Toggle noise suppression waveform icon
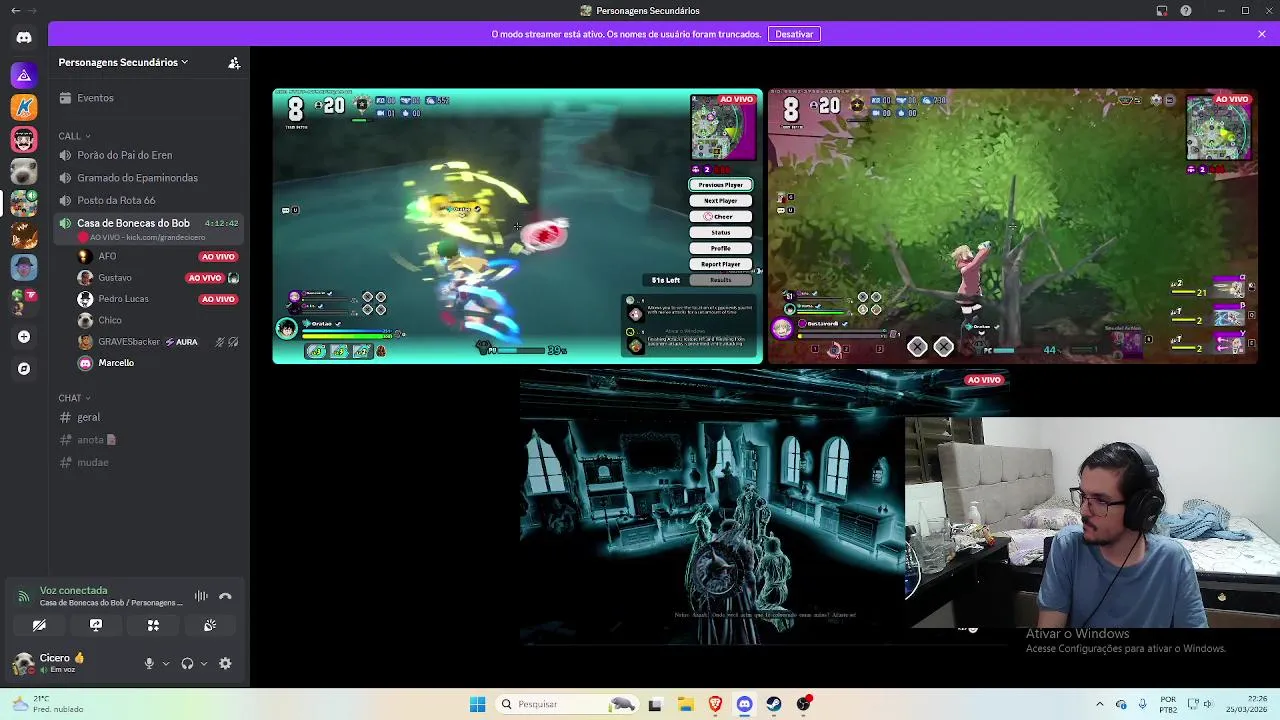Image resolution: width=1280 pixels, height=720 pixels. (201, 596)
